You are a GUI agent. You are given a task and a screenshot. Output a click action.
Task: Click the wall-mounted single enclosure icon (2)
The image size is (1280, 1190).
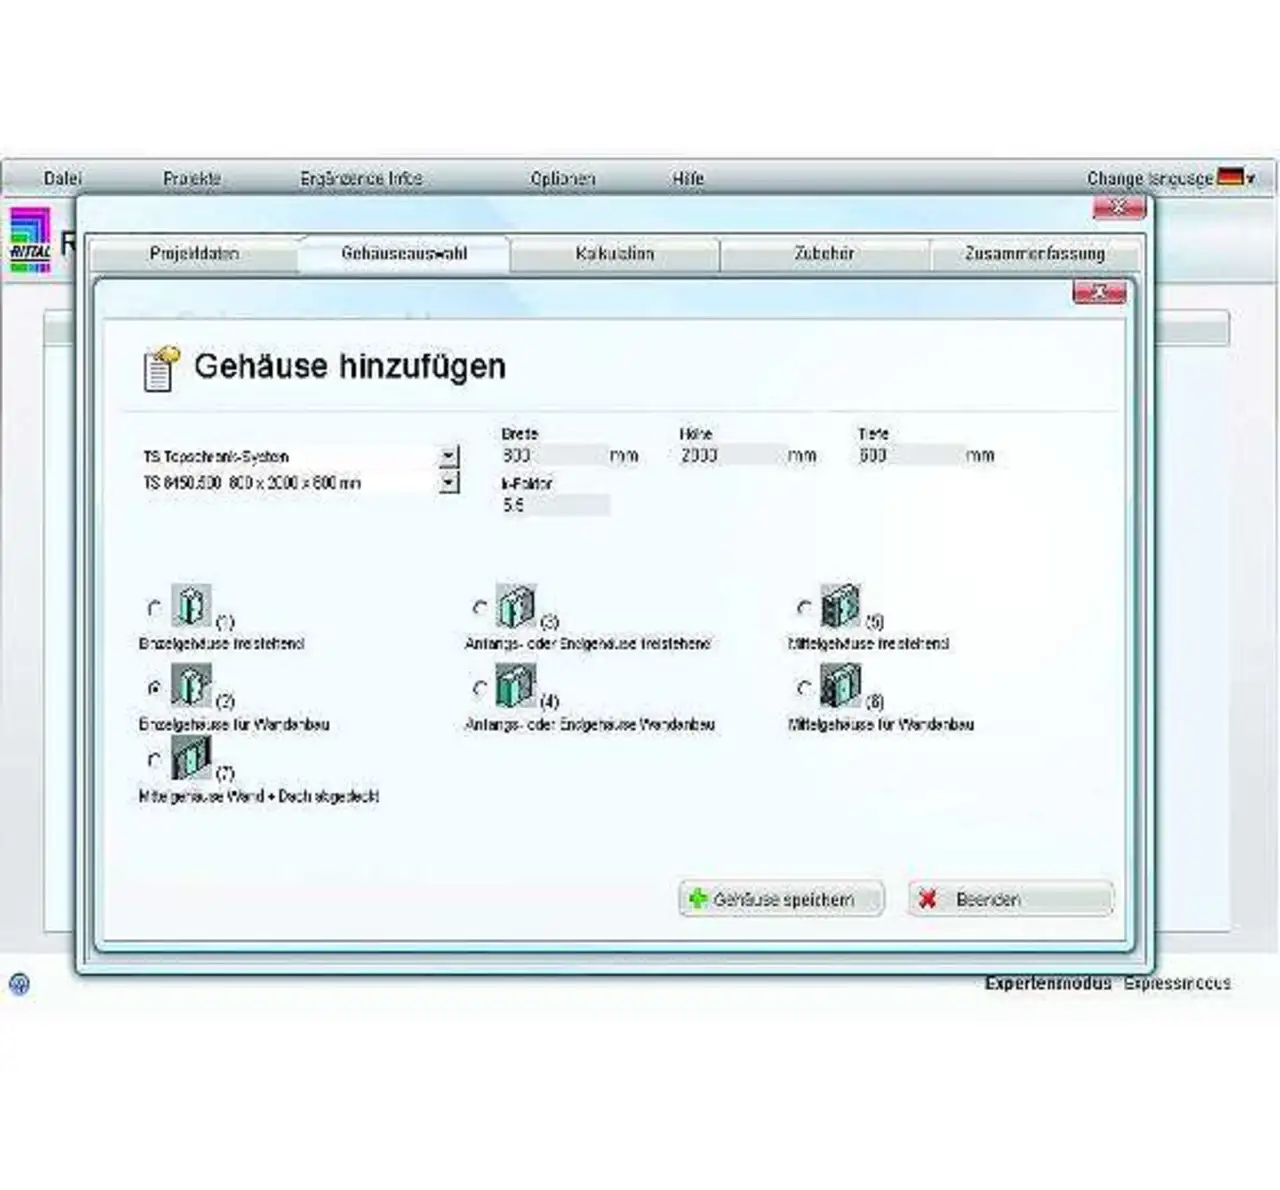tap(190, 686)
